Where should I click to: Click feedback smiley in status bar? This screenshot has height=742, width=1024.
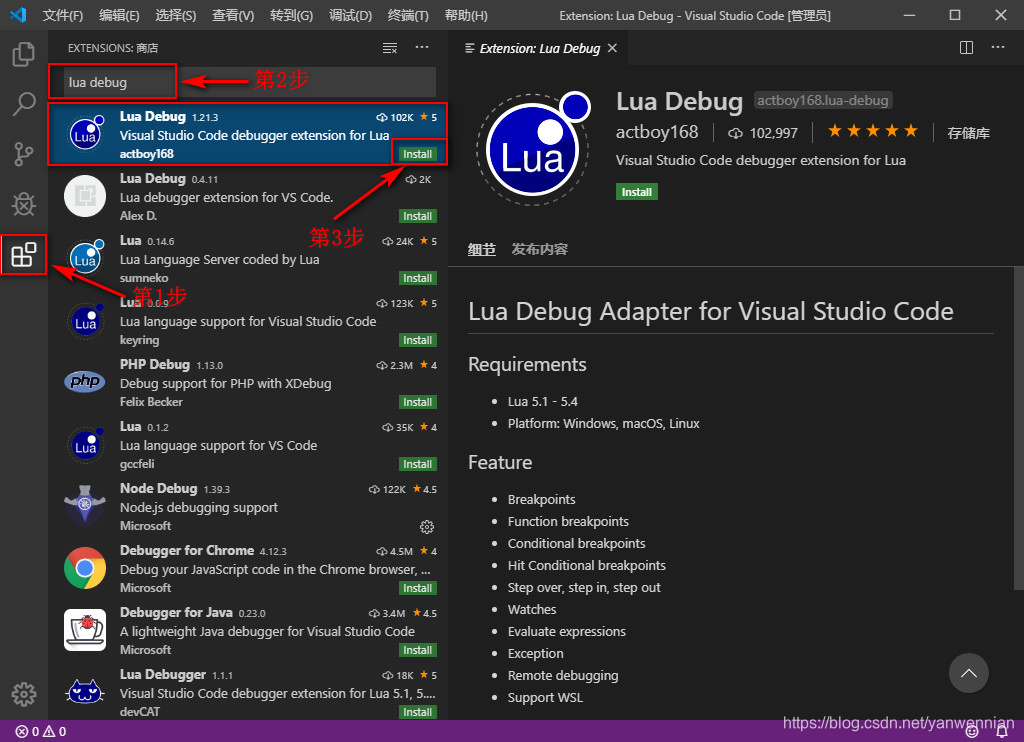pyautogui.click(x=972, y=732)
